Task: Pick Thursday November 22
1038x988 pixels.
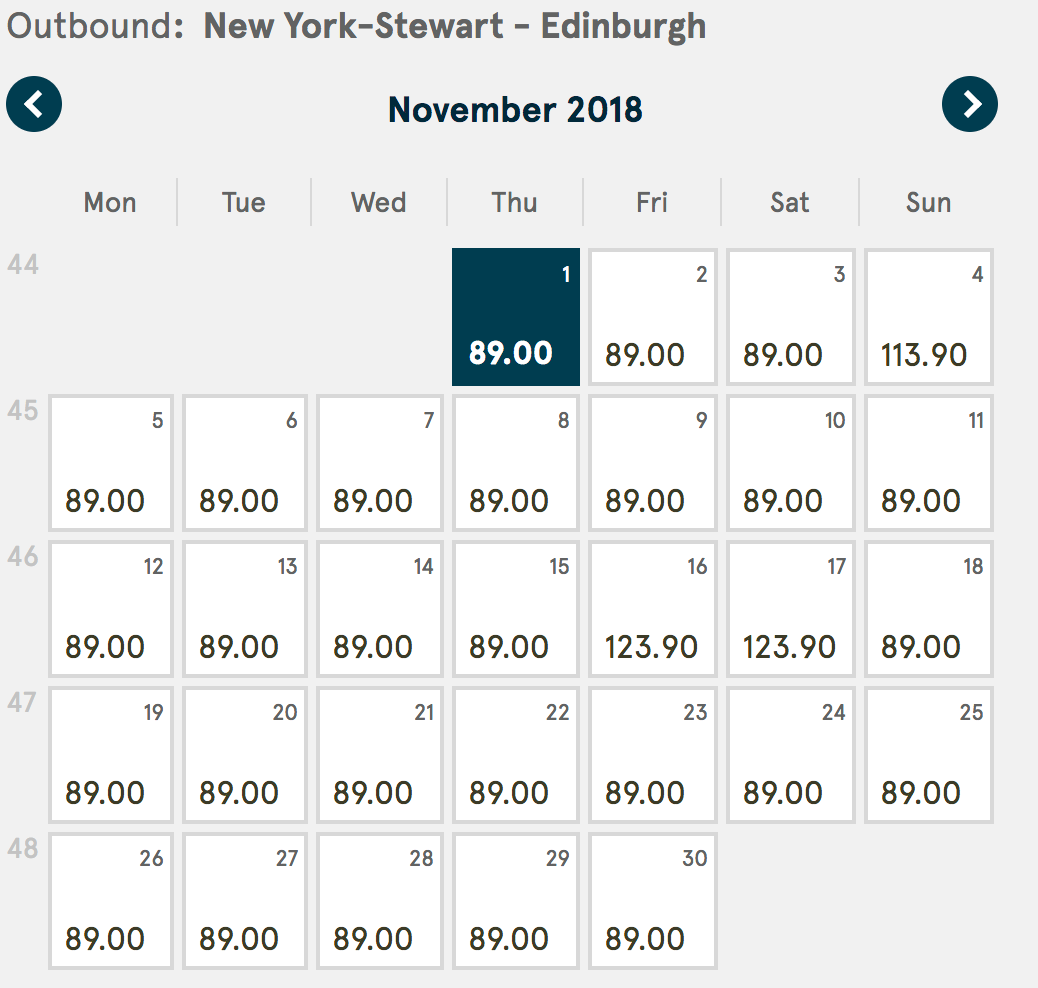Action: click(x=515, y=755)
